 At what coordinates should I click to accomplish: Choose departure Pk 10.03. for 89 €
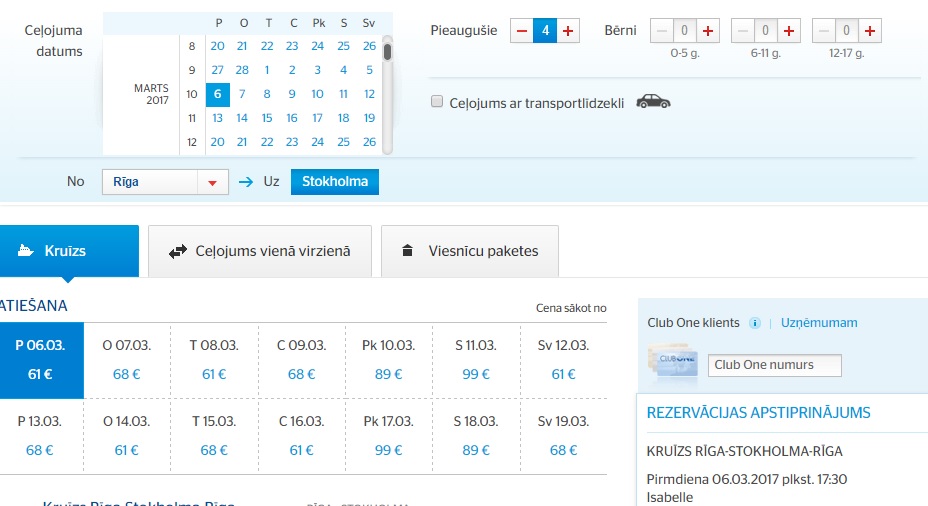[x=389, y=360]
